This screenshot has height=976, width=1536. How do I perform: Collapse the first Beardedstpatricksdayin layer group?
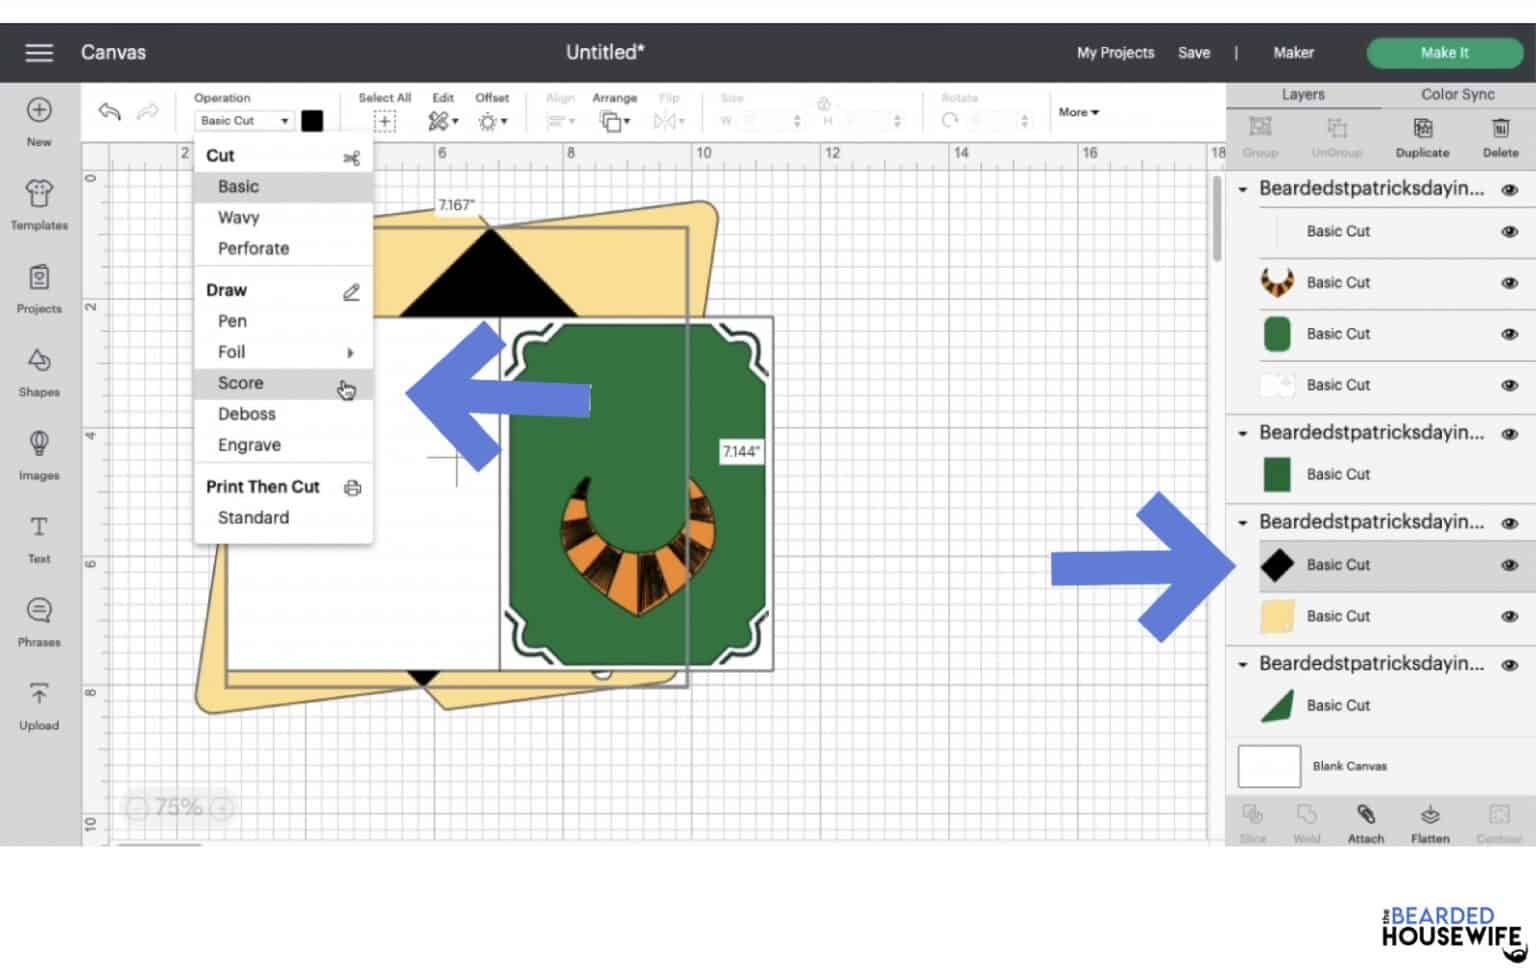1243,187
